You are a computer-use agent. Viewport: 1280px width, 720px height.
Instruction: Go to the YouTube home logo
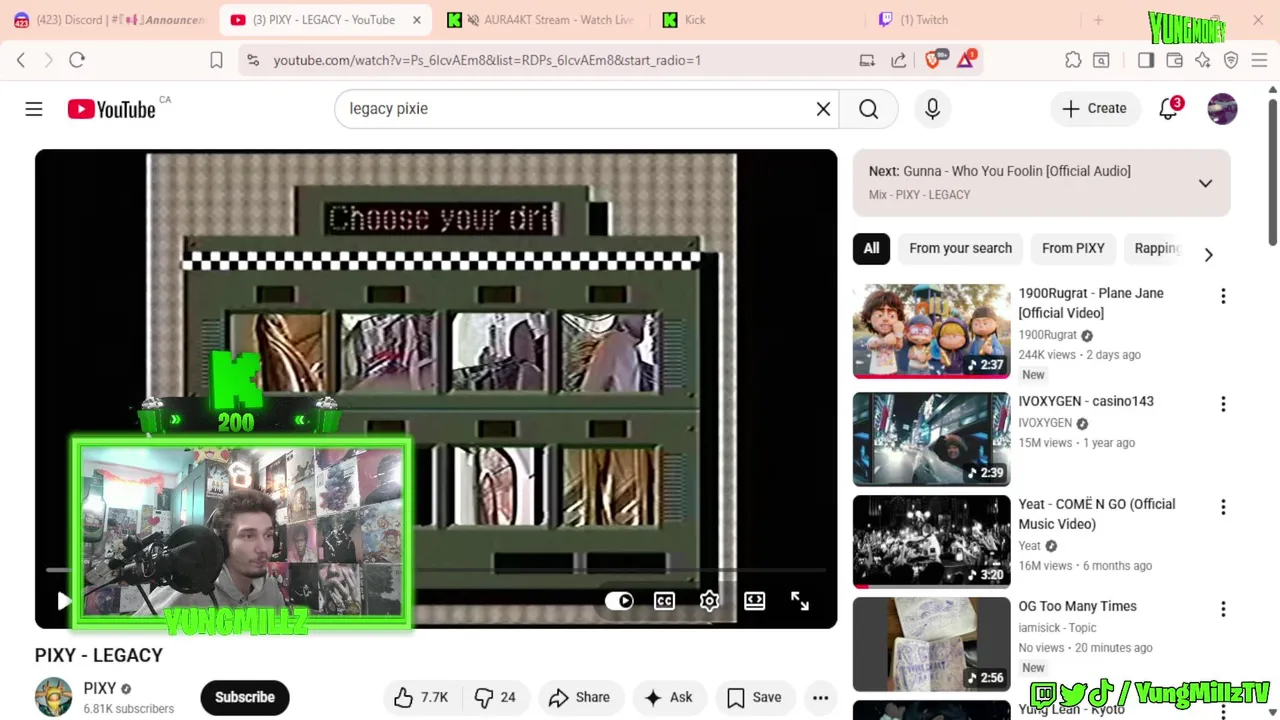(x=111, y=109)
